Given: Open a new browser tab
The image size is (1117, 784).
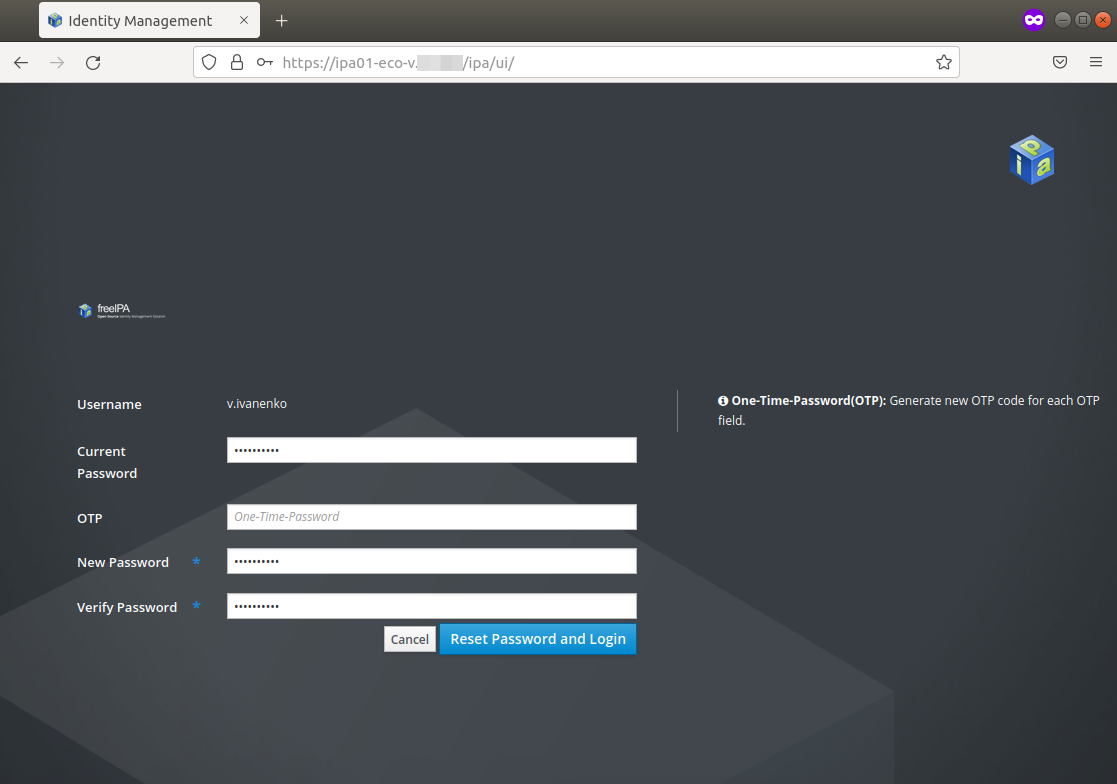Looking at the screenshot, I should [x=282, y=20].
